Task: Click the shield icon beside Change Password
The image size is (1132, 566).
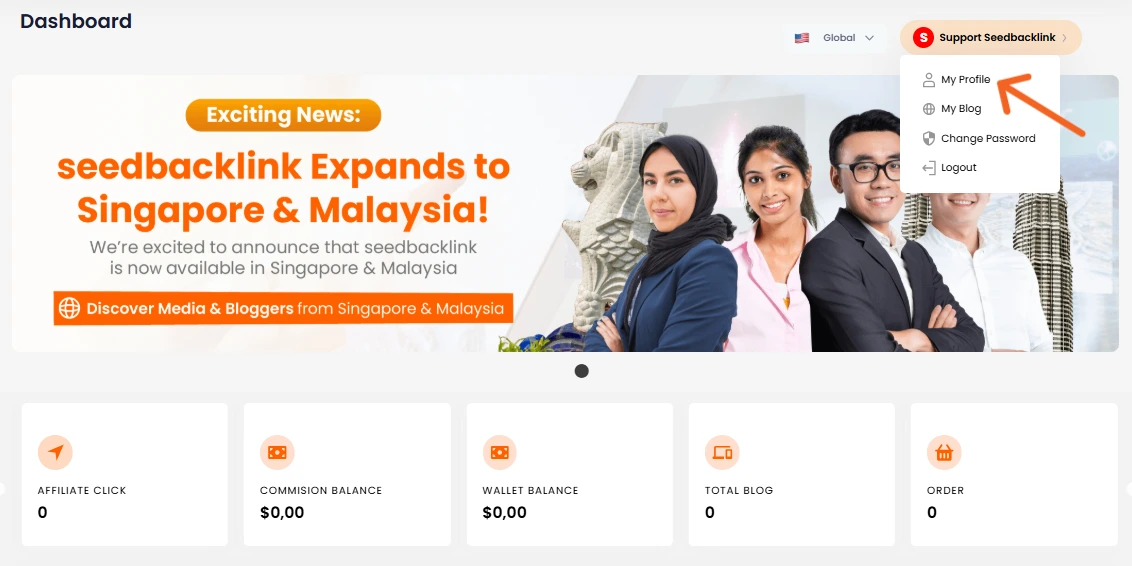Action: pyautogui.click(x=929, y=138)
